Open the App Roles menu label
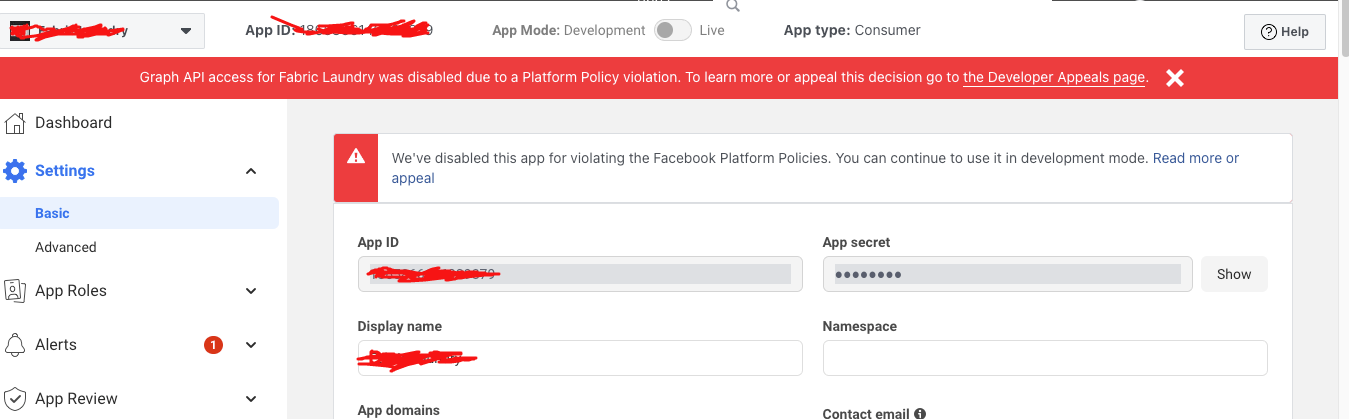 pos(71,291)
